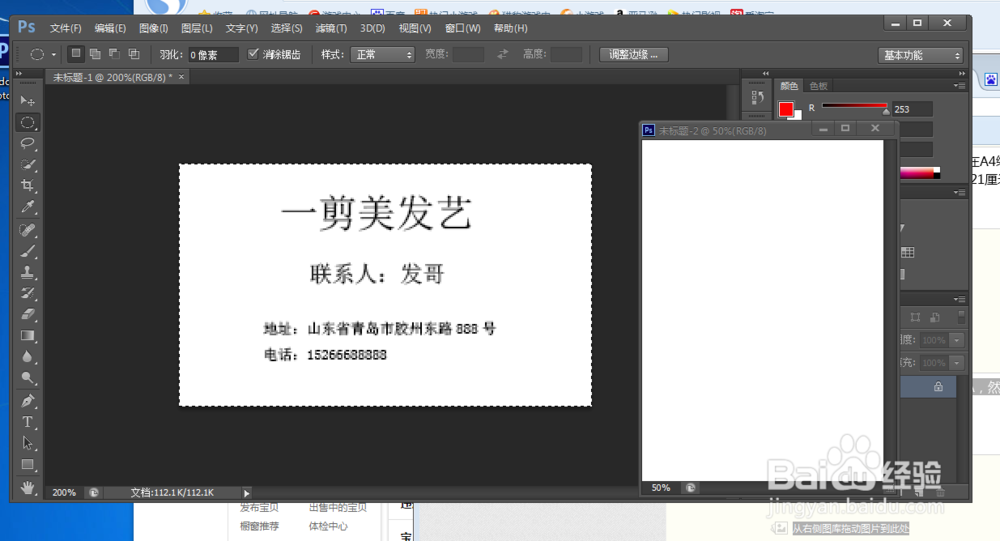Select the Spot Healing Brush tool

tap(27, 230)
